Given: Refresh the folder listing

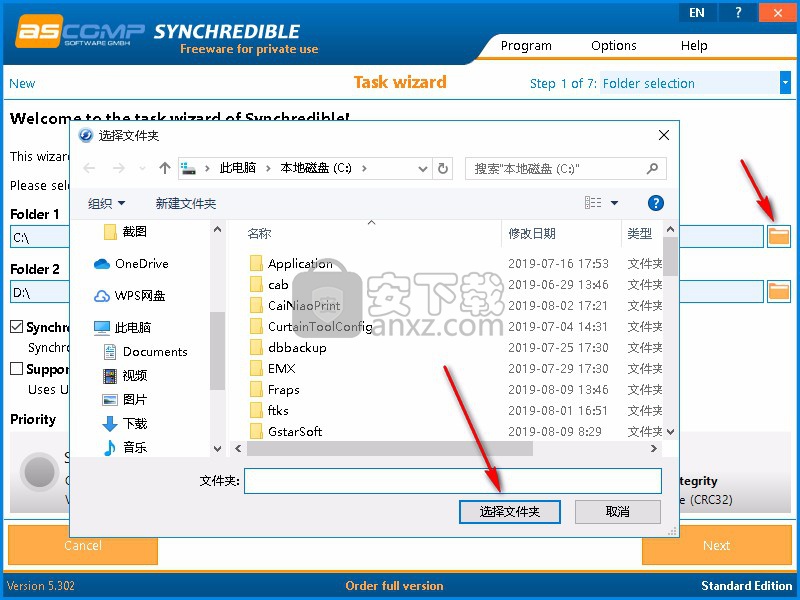Looking at the screenshot, I should 443,168.
